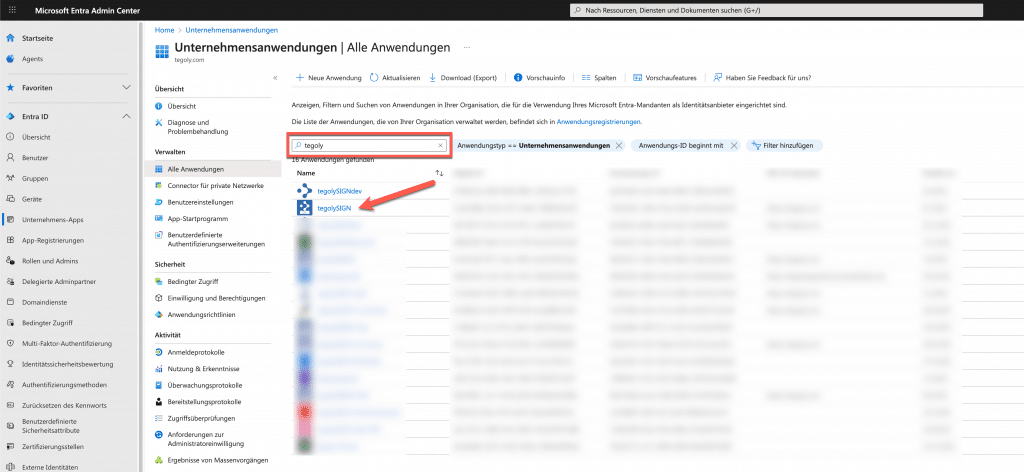Open Anmeldeprotokolle under Aktivität
Screen dimensions: 1024x472
click(196, 352)
